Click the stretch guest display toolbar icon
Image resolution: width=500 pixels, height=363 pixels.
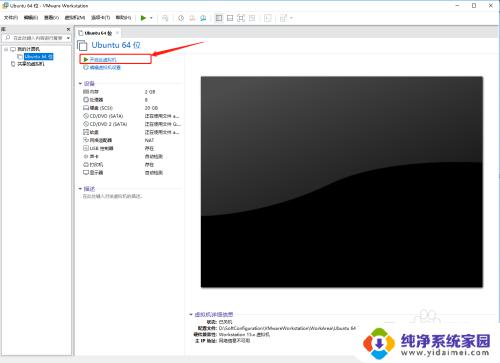click(283, 18)
